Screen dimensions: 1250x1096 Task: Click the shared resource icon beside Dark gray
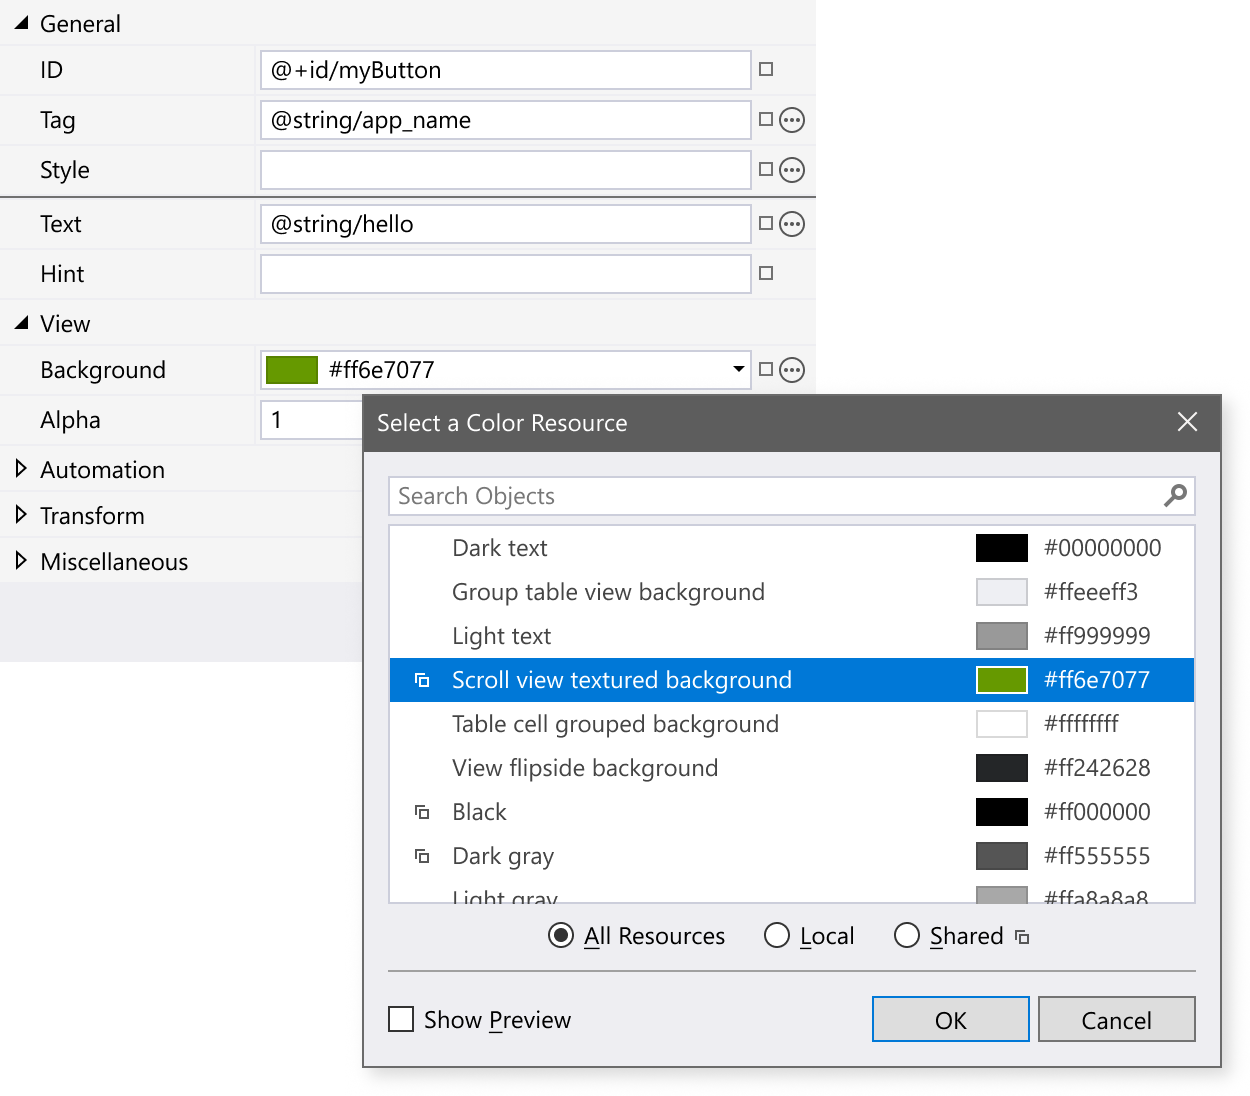click(x=421, y=856)
